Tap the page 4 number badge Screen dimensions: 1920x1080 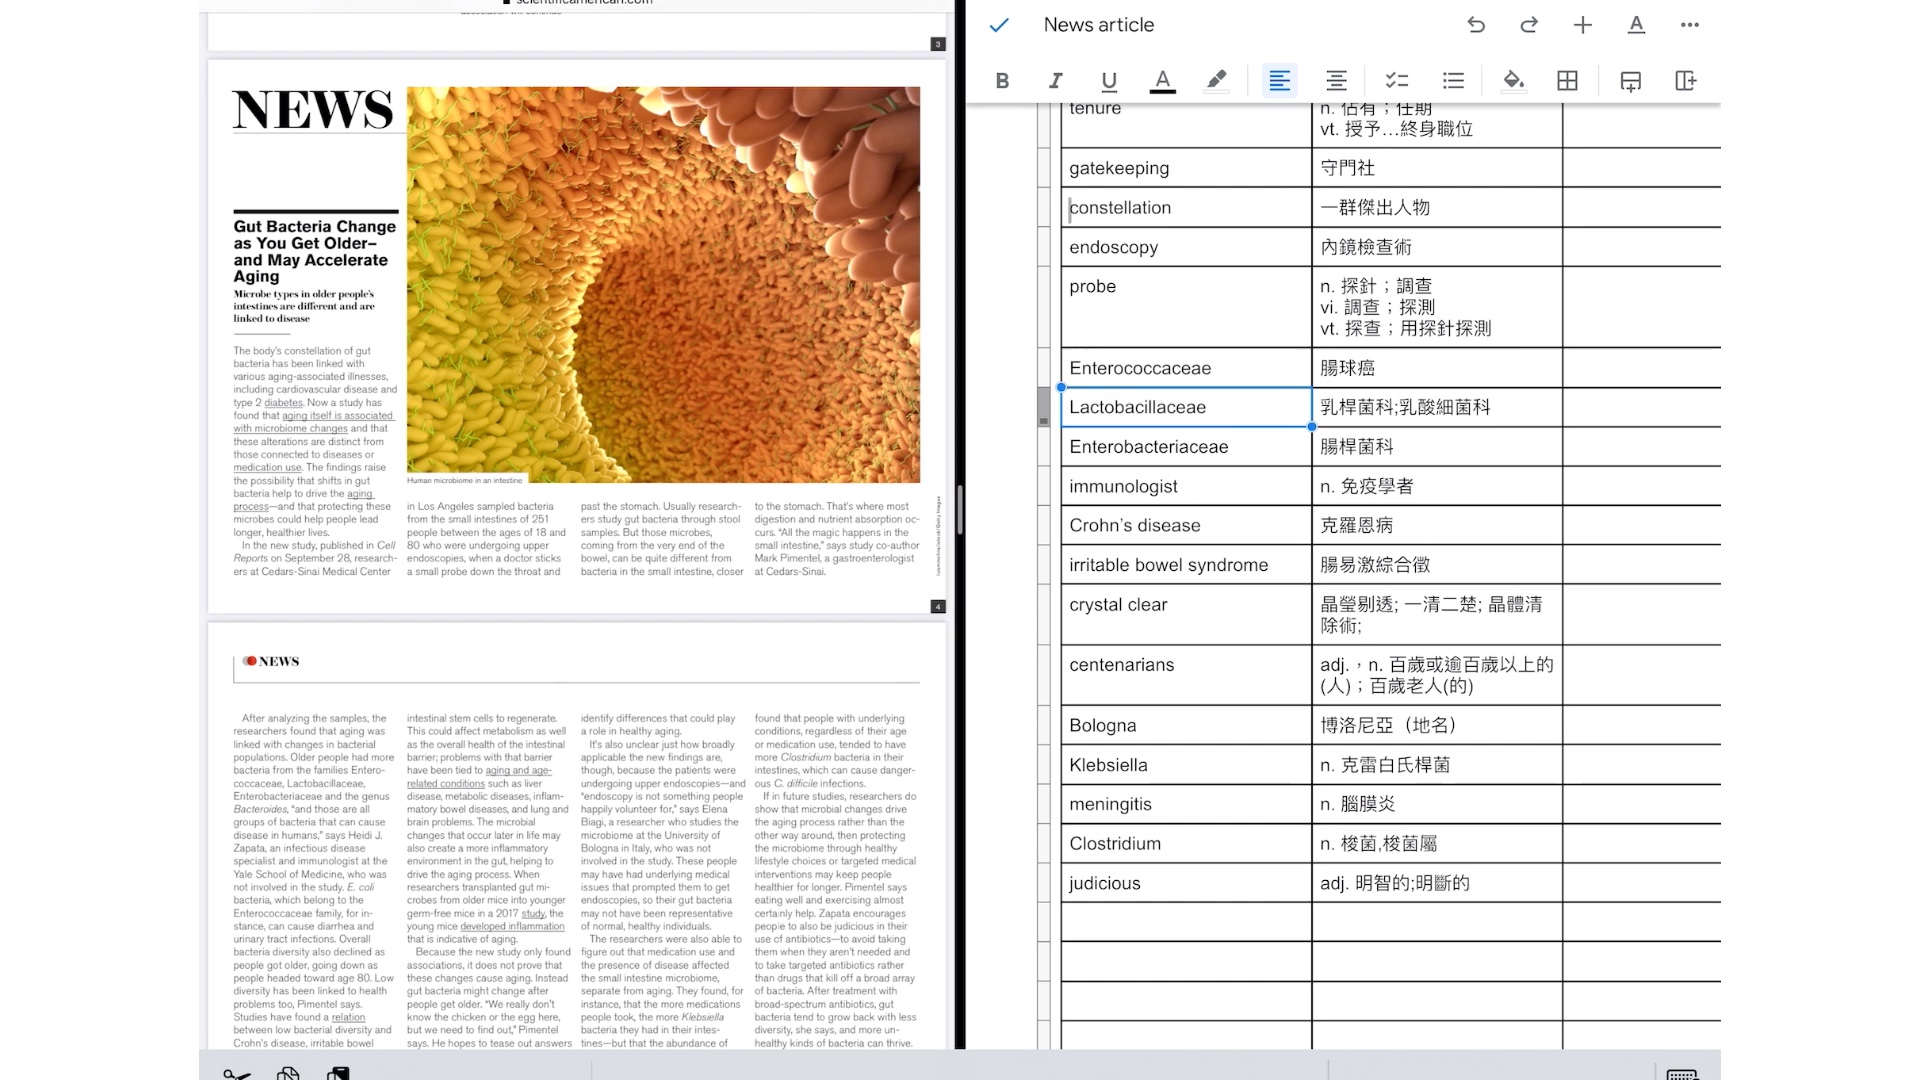[x=938, y=606]
